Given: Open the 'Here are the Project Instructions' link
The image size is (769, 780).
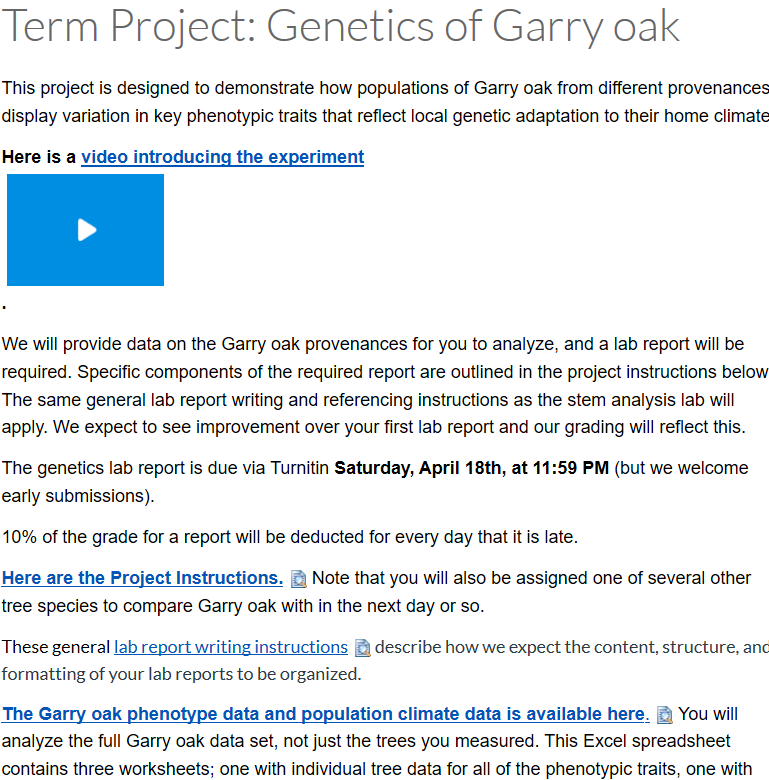Looking at the screenshot, I should [x=142, y=578].
